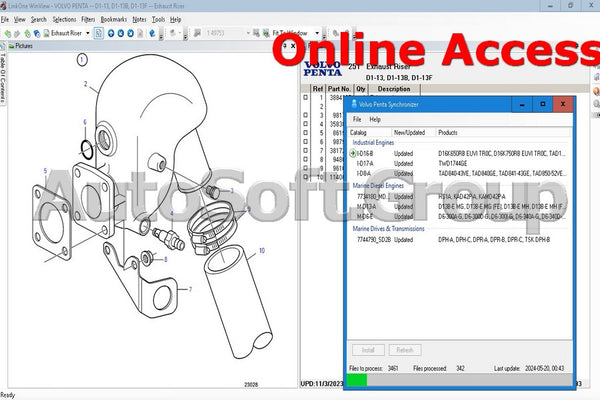Click the Description column header
600x400 pixels.
[394, 89]
